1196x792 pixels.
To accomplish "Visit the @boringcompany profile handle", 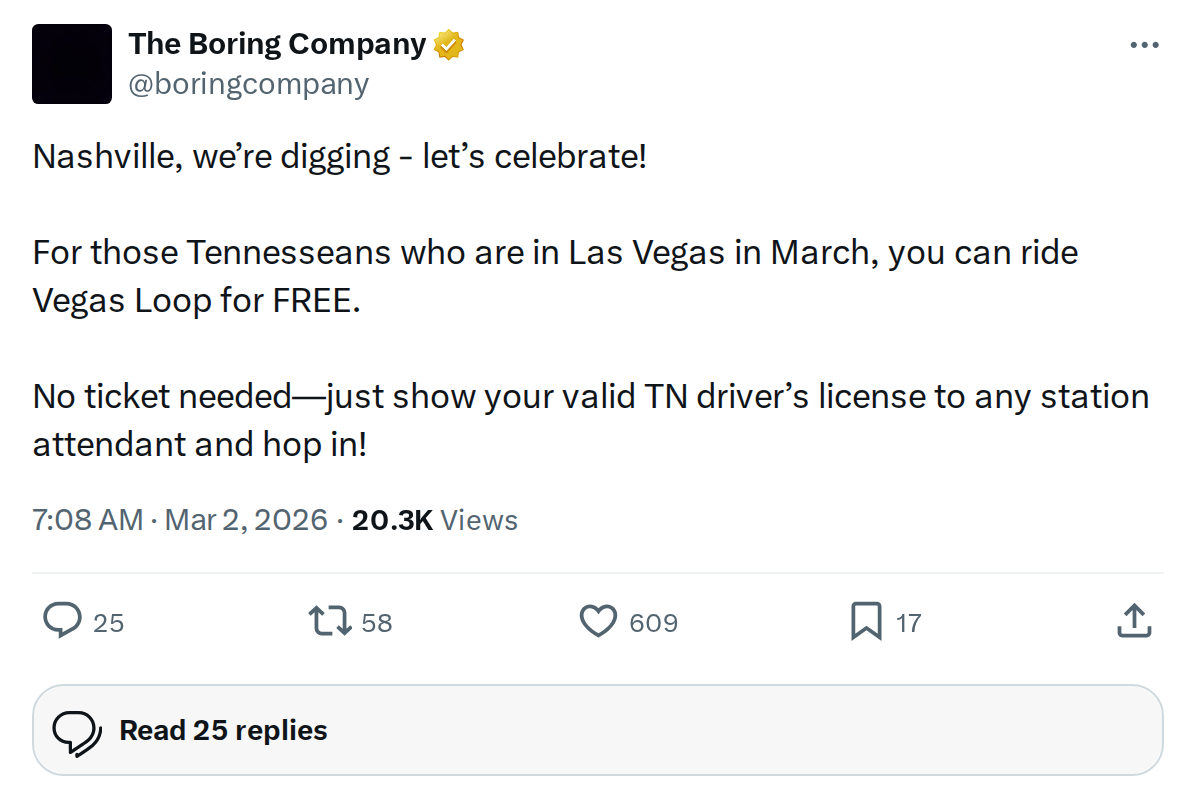I will (x=249, y=84).
